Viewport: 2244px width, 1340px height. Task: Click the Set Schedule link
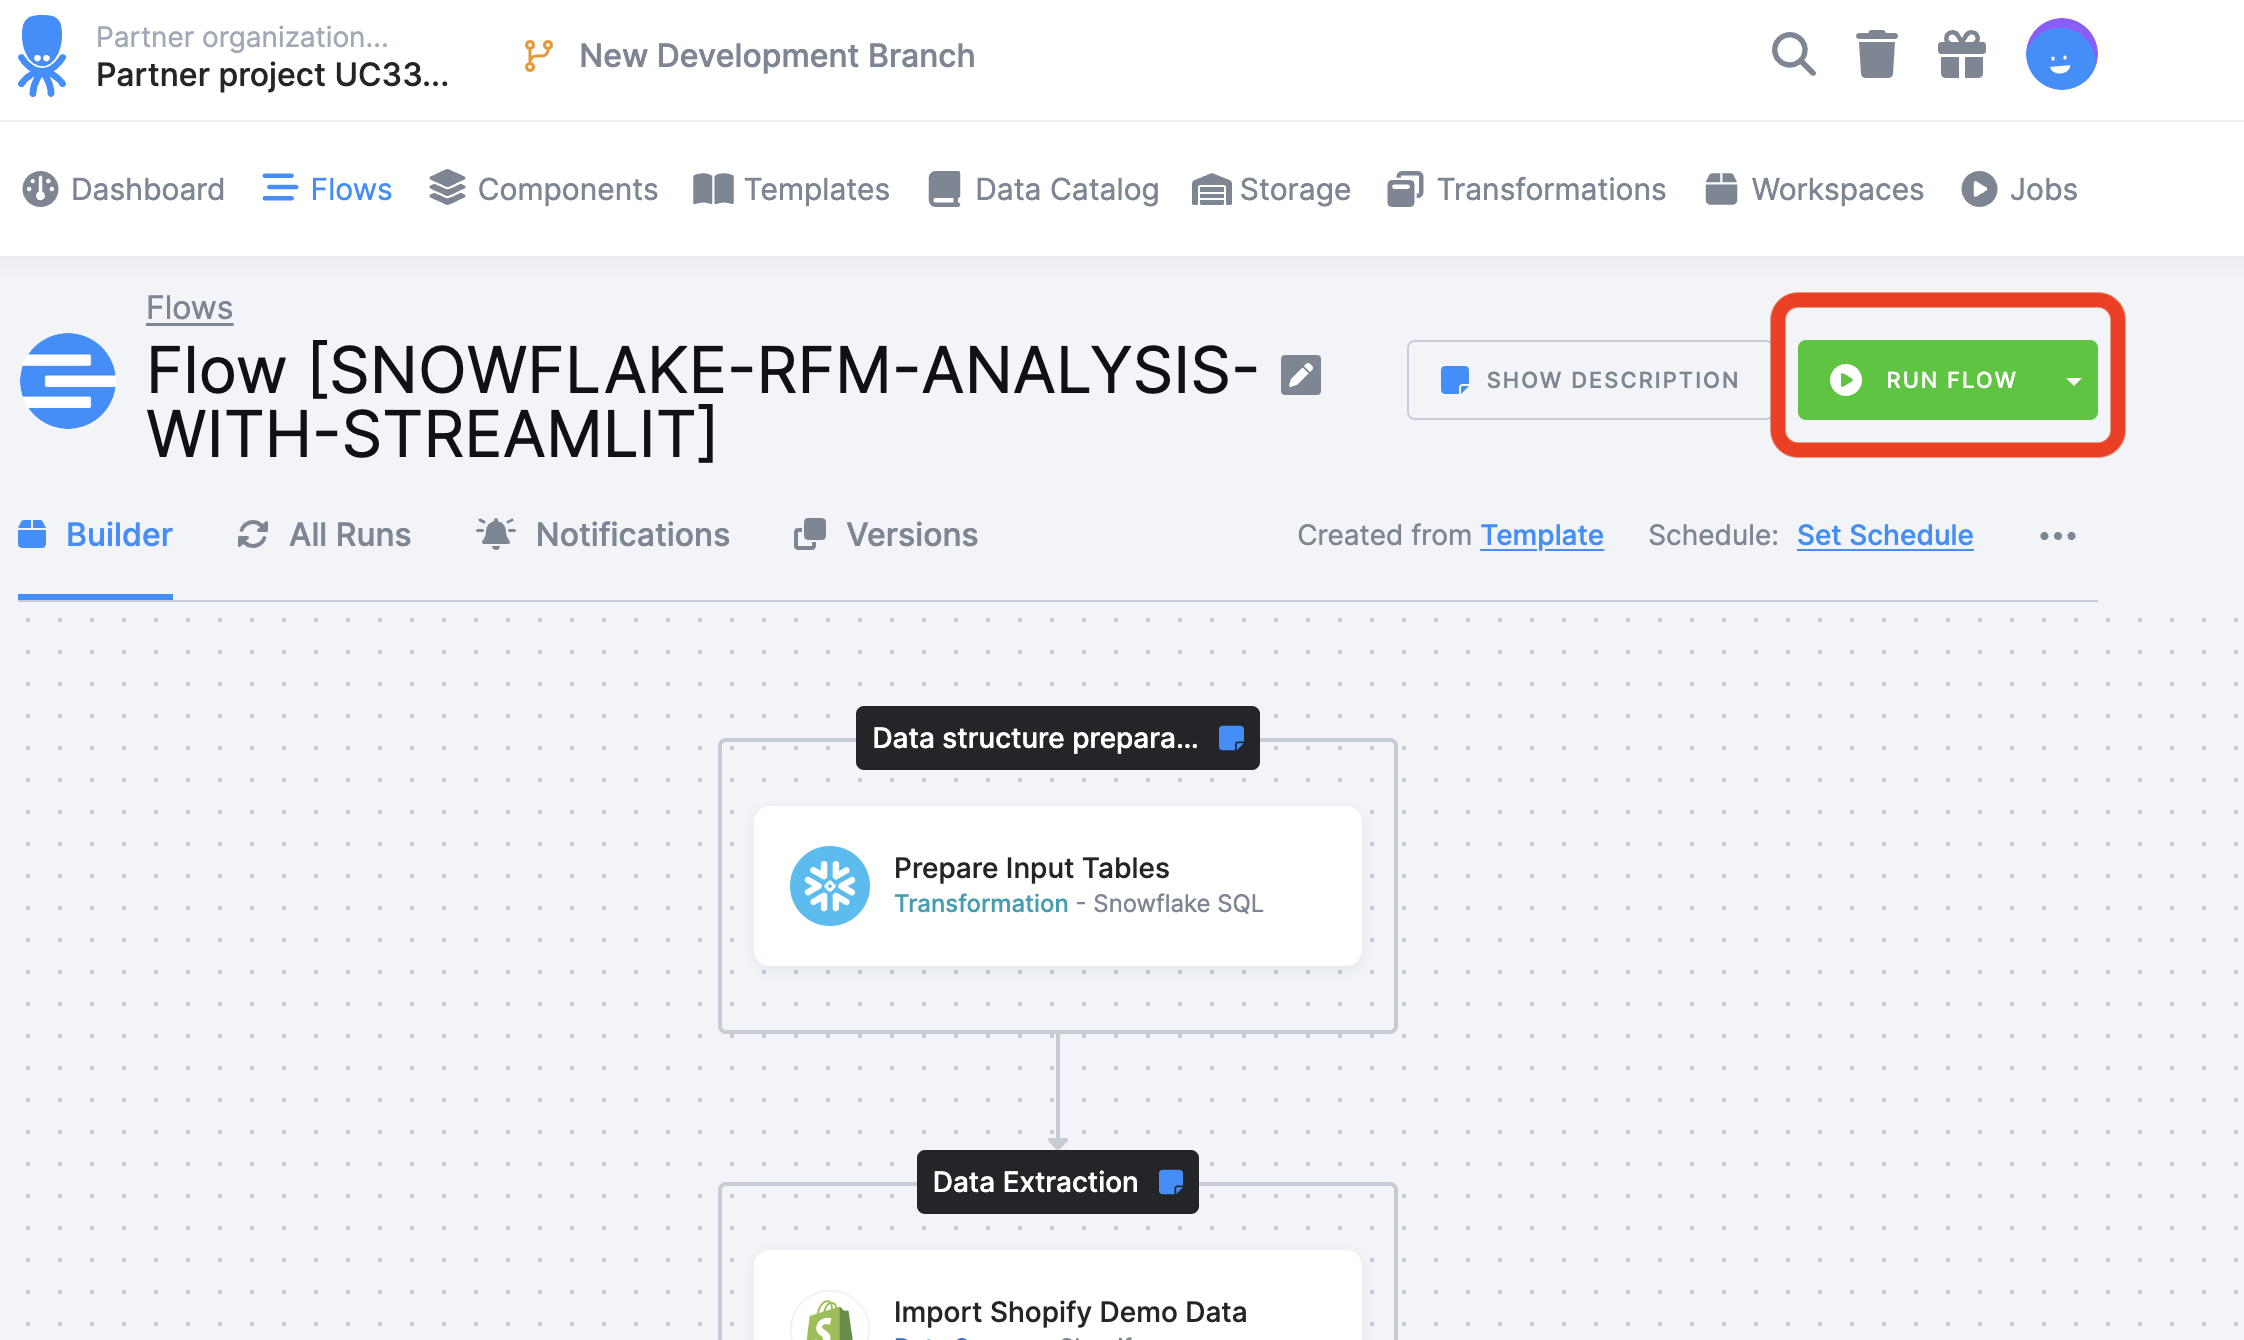click(x=1885, y=535)
